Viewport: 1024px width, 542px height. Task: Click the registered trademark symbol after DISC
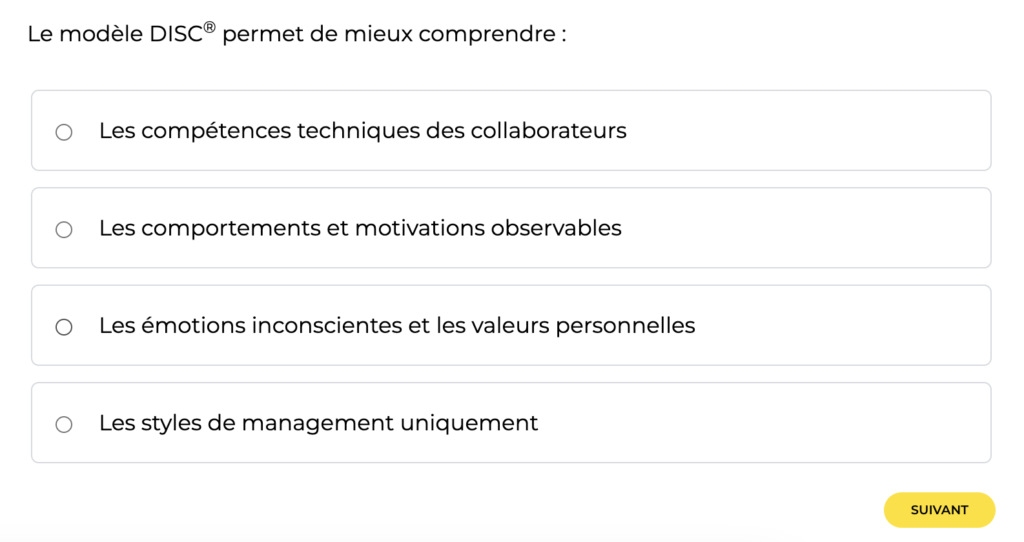[209, 27]
